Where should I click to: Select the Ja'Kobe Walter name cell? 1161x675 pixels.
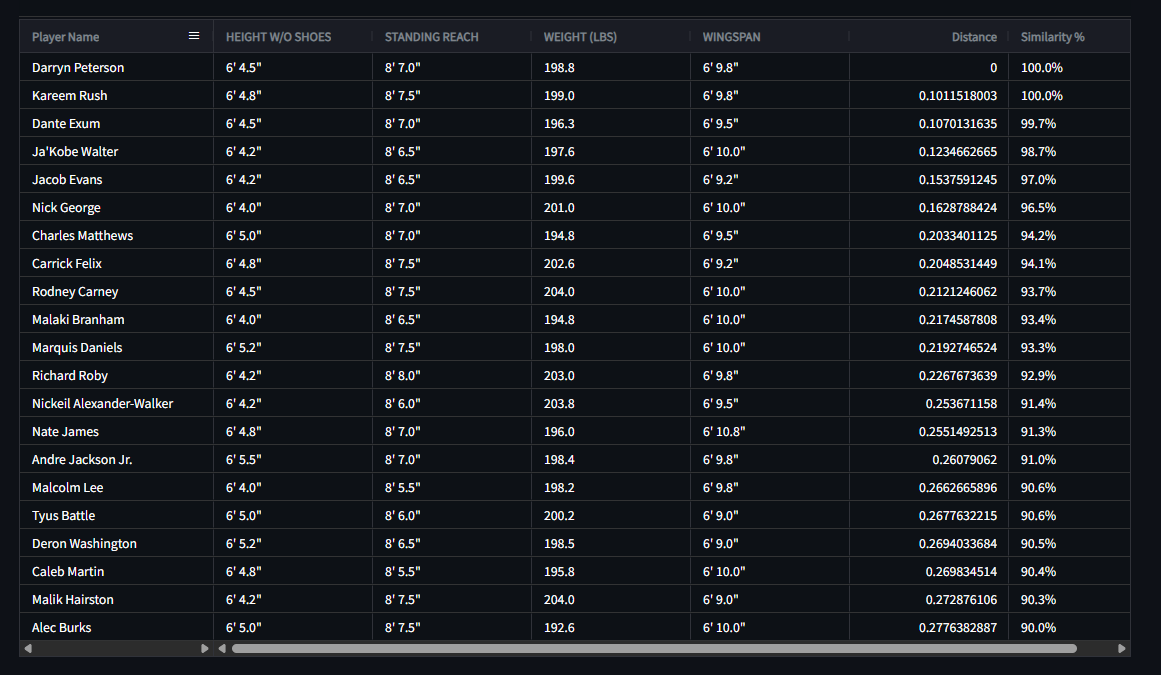click(116, 152)
